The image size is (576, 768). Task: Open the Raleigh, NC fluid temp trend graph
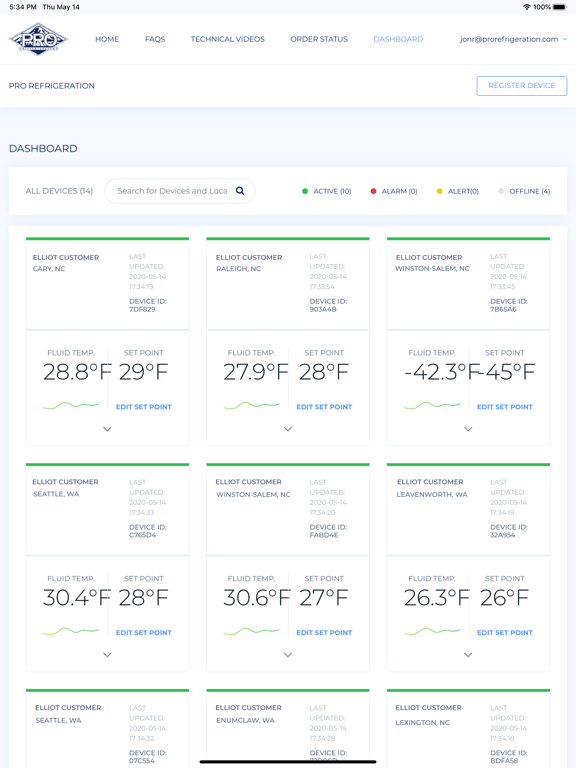(252, 406)
